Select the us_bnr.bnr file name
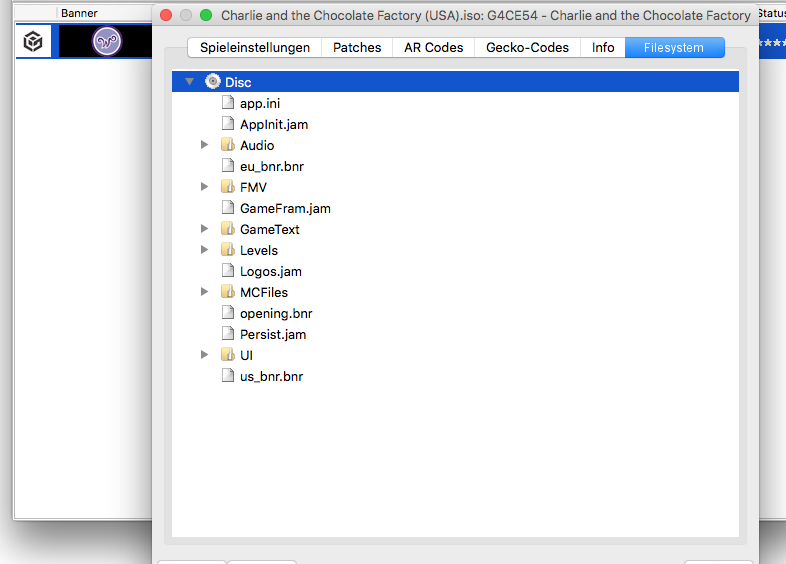 point(271,377)
